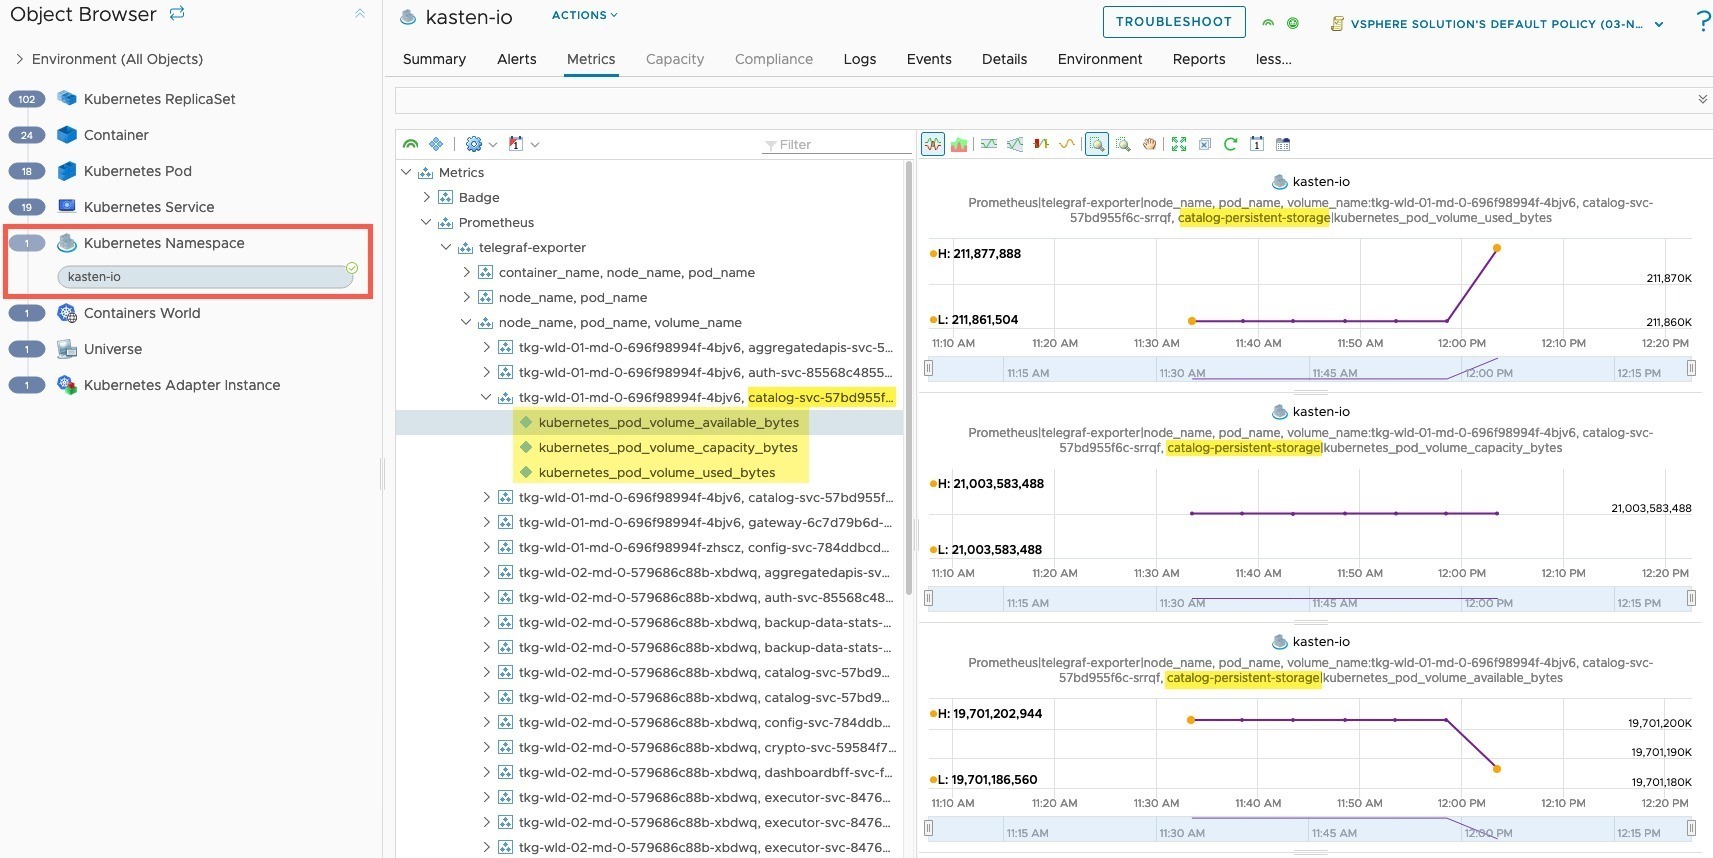Screen dimensions: 1713x858
Task: Toggle anomalies highlighting
Action: coord(1041,144)
